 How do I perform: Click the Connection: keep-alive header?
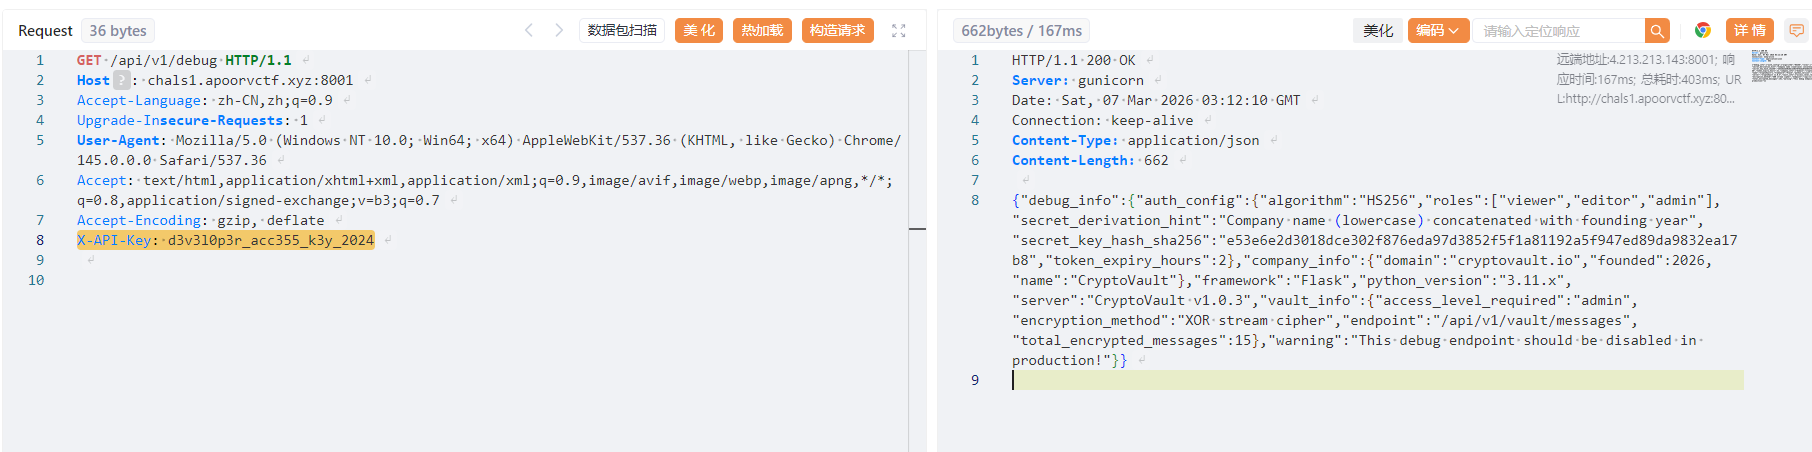point(1103,120)
